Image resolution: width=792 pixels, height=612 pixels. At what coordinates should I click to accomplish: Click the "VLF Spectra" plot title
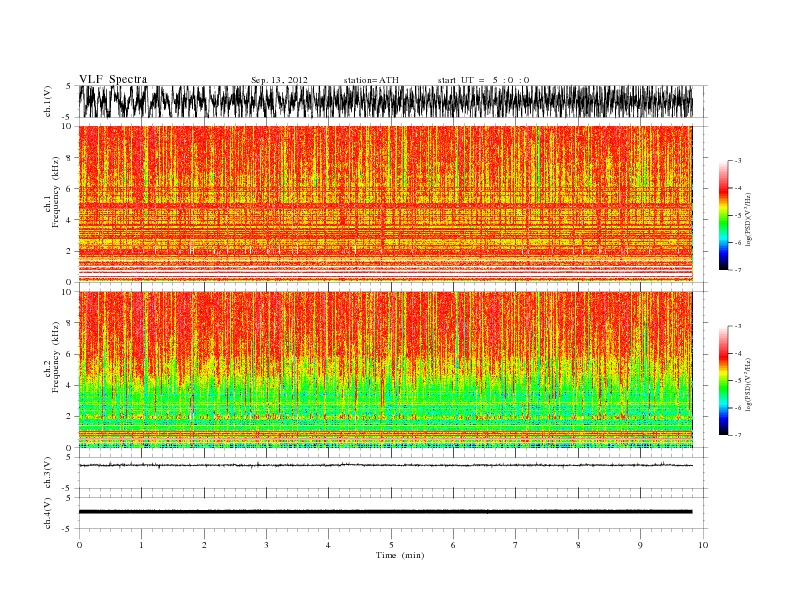(x=113, y=79)
